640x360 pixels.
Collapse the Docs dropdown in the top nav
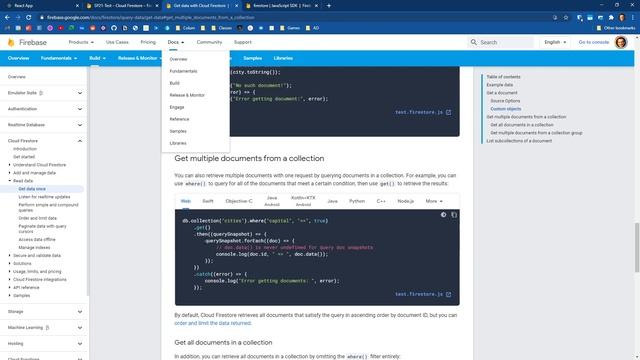point(176,42)
